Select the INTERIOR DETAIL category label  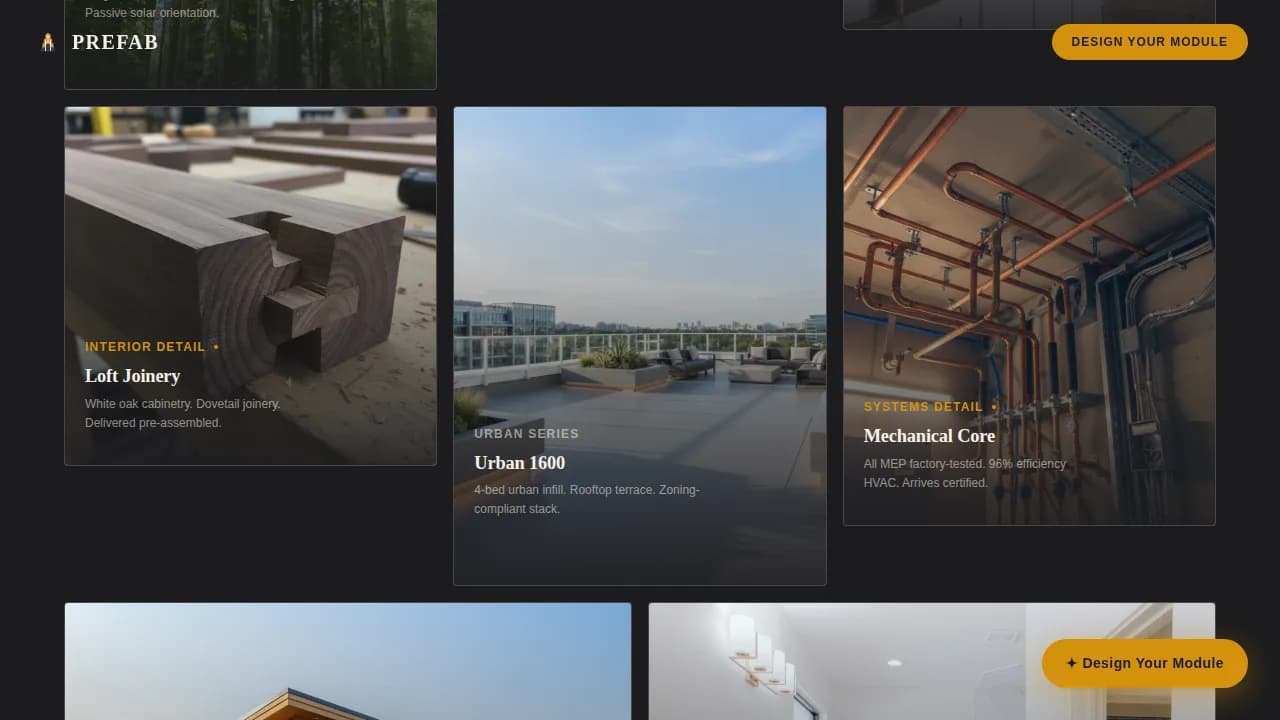(145, 346)
